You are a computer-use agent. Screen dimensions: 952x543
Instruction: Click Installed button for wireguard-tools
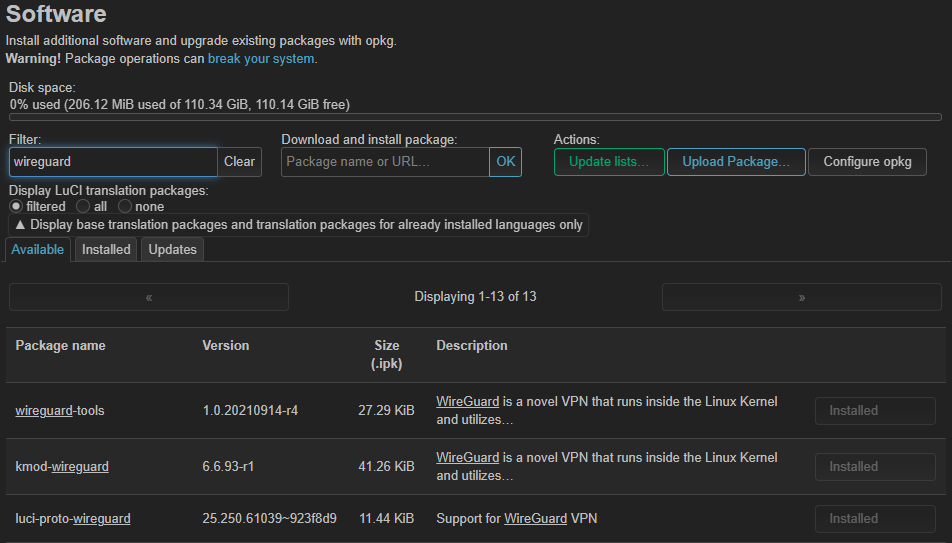(x=875, y=411)
